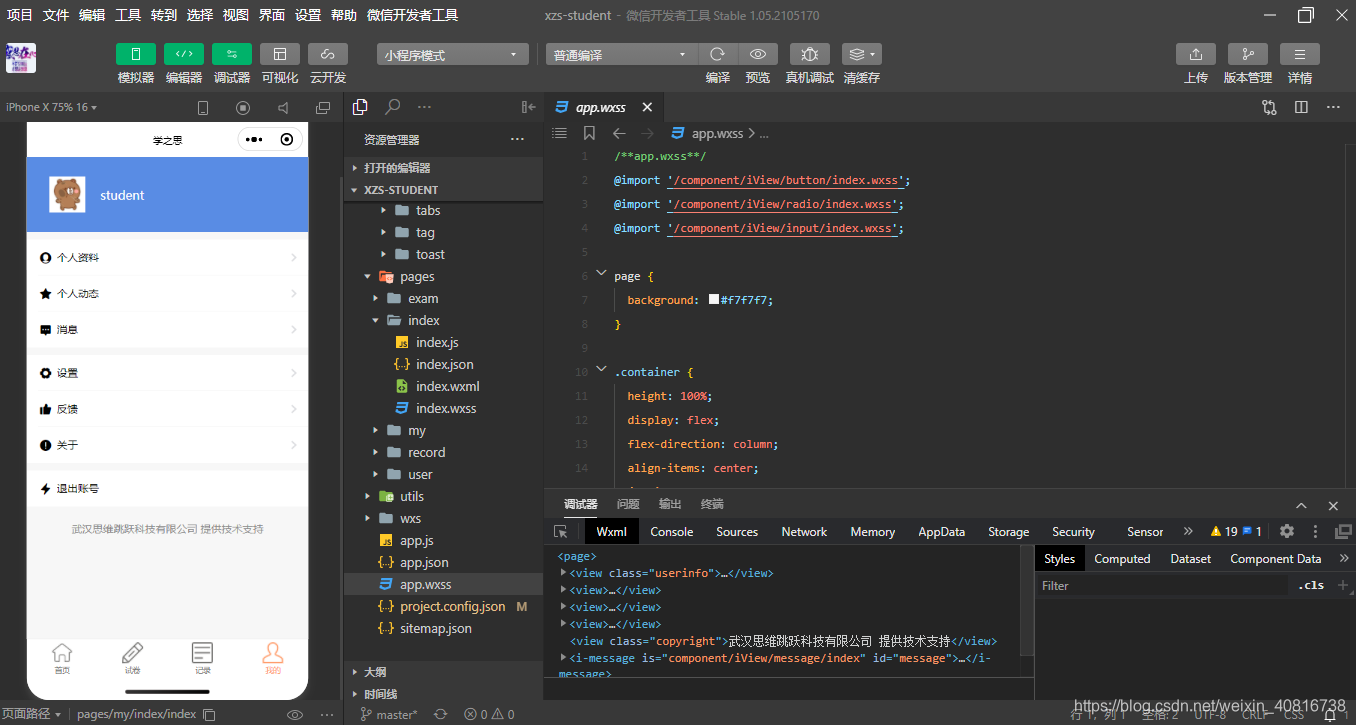This screenshot has width=1356, height=725.
Task: Toggle the editor (编辑器) panel button
Action: coord(184,54)
